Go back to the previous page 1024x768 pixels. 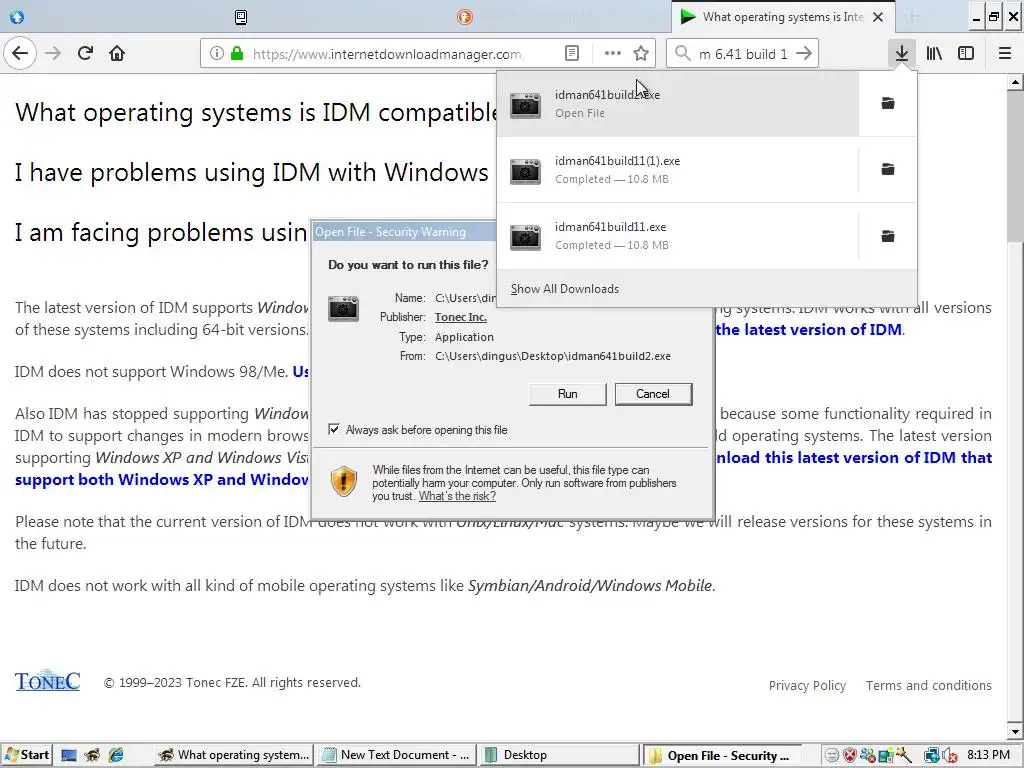pyautogui.click(x=20, y=54)
